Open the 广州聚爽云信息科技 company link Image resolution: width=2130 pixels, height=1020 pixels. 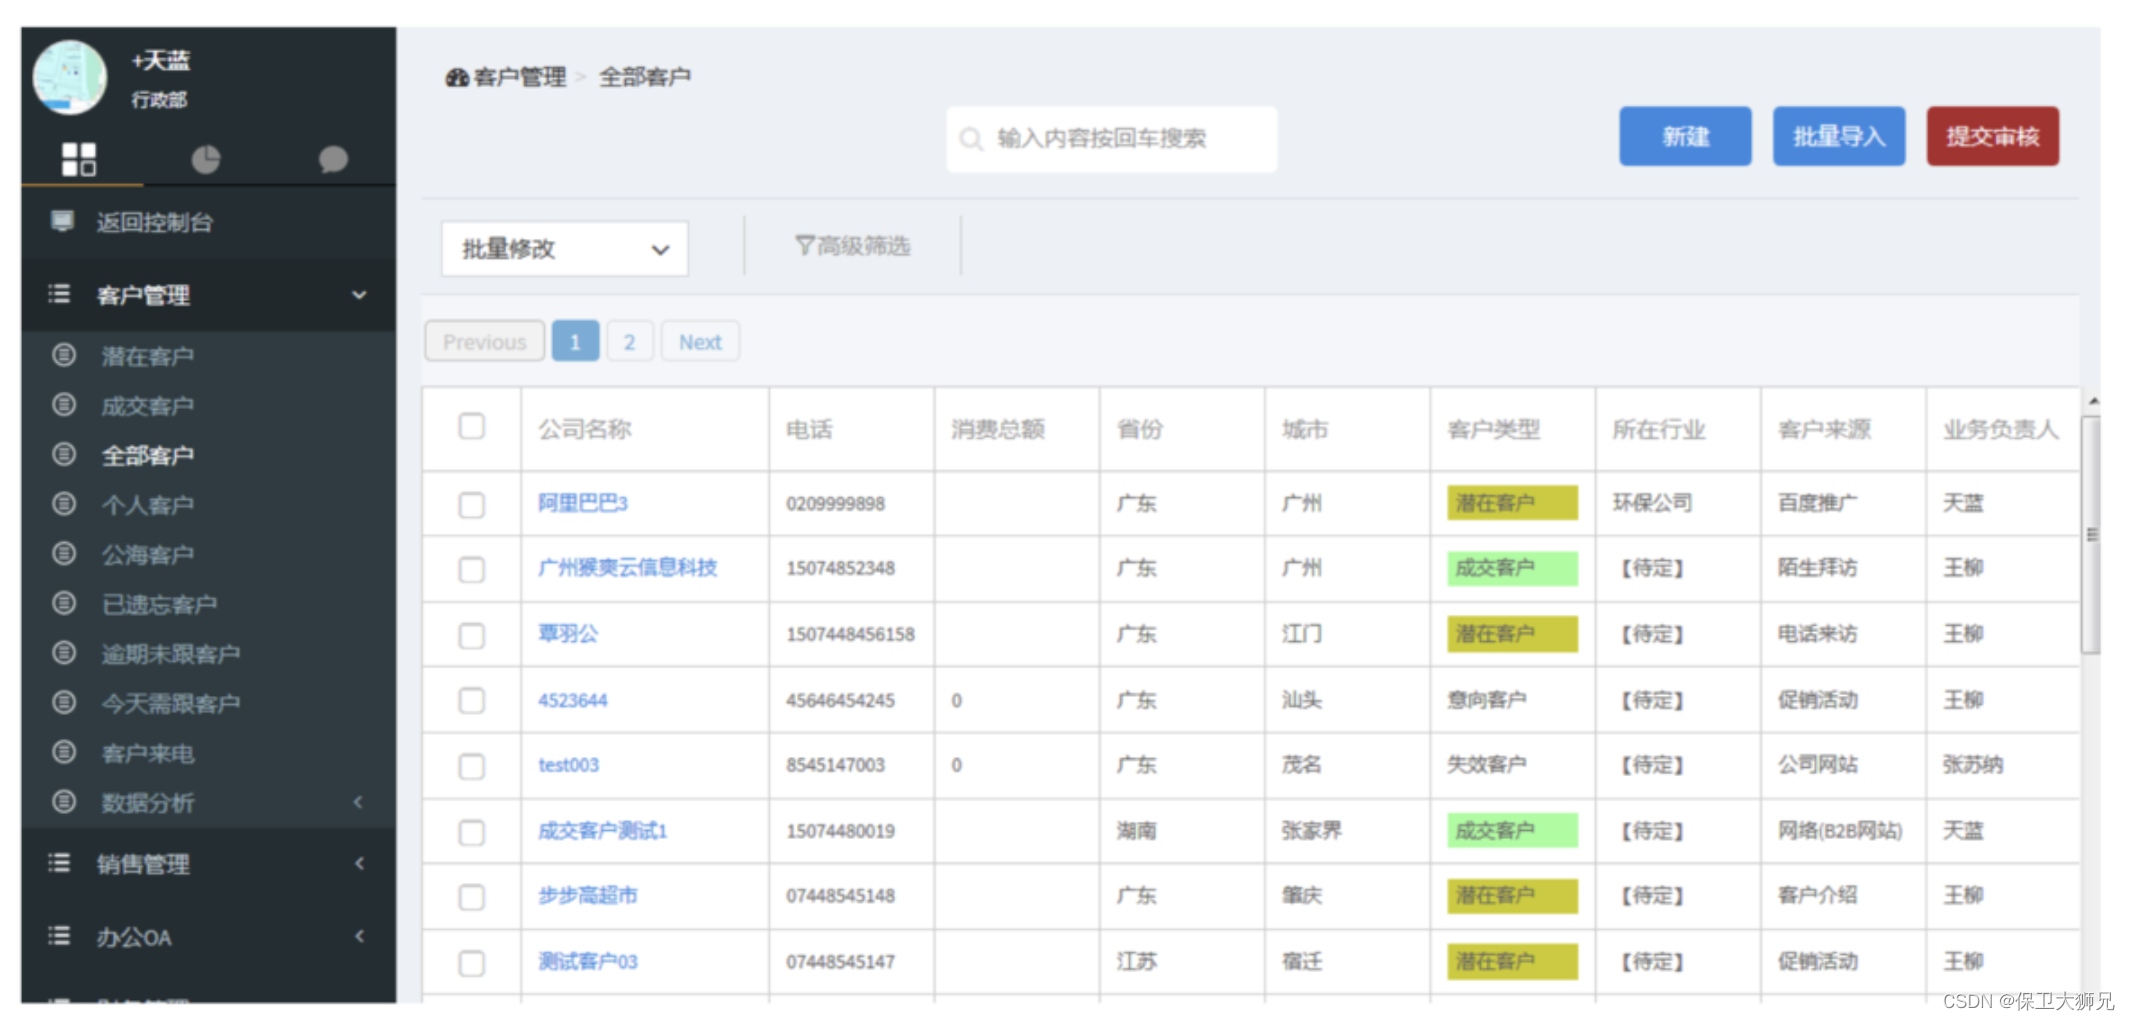628,568
